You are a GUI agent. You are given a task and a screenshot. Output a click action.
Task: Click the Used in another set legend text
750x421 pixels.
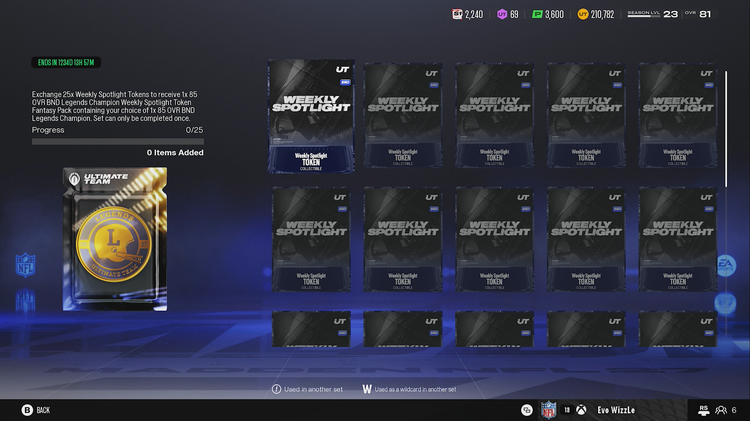coord(313,389)
